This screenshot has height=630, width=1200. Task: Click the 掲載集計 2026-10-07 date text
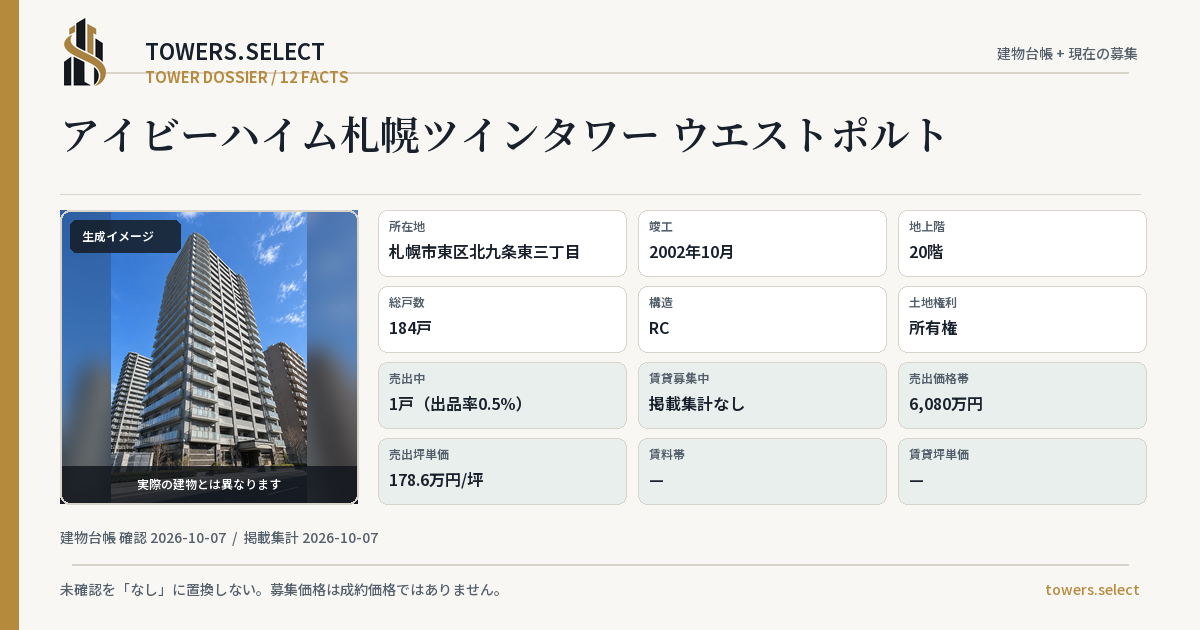click(311, 538)
